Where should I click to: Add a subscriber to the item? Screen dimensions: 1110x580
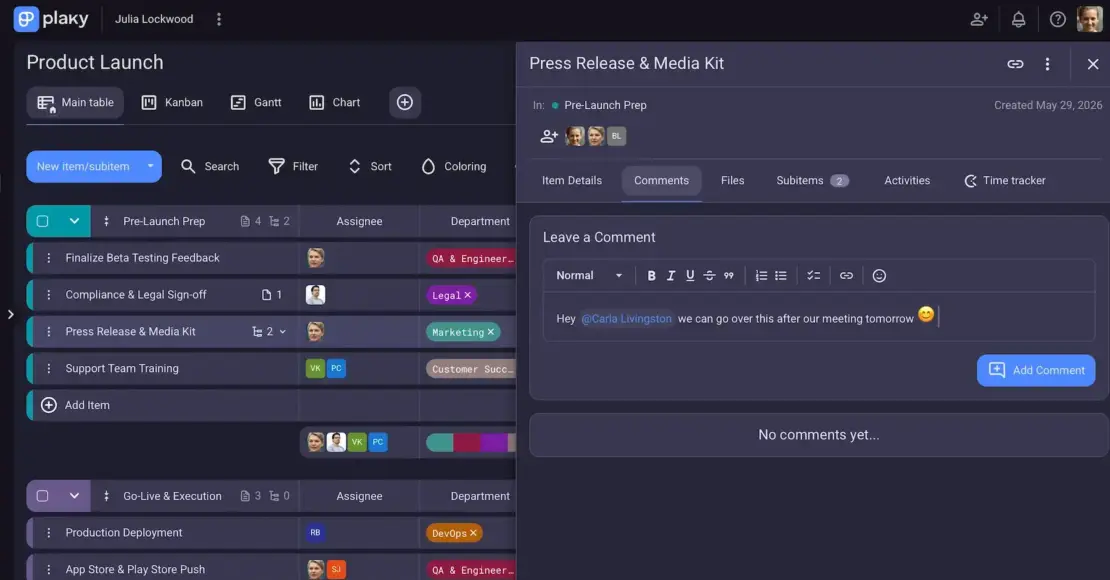coord(549,136)
